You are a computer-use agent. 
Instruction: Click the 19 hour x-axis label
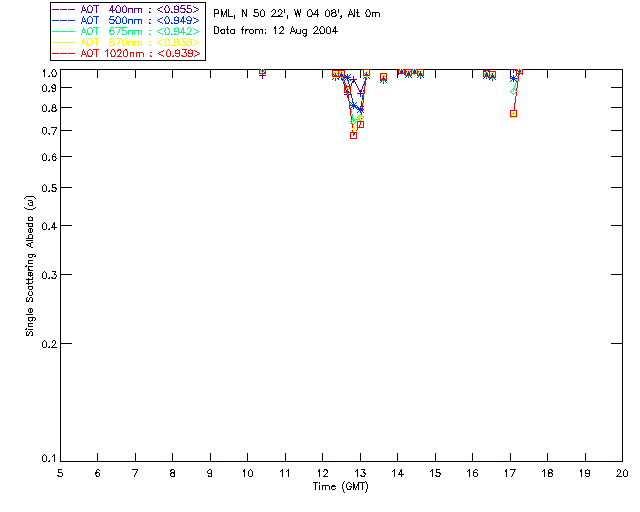coord(585,473)
